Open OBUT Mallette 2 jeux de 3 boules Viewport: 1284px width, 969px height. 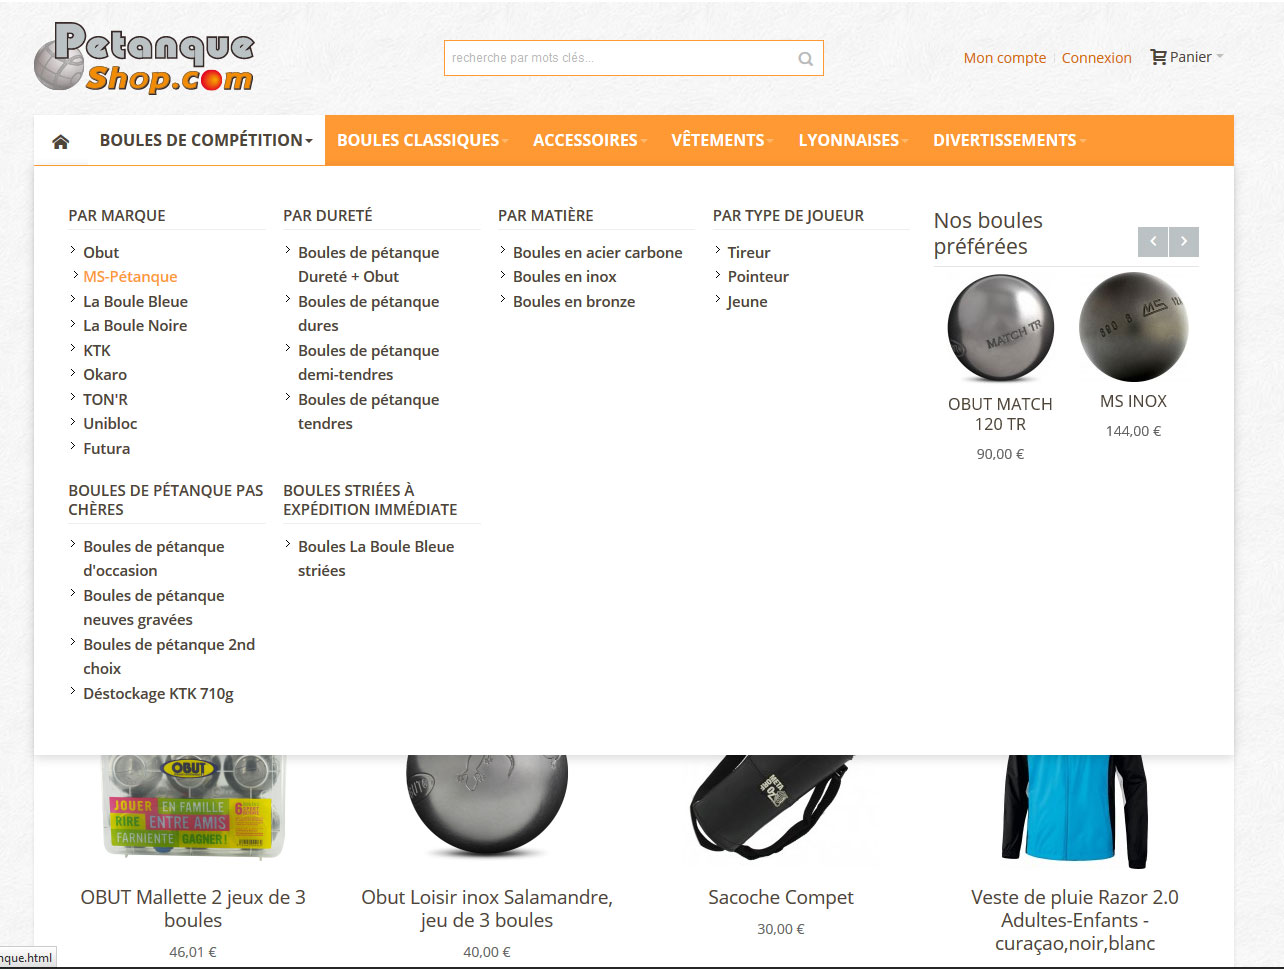193,909
